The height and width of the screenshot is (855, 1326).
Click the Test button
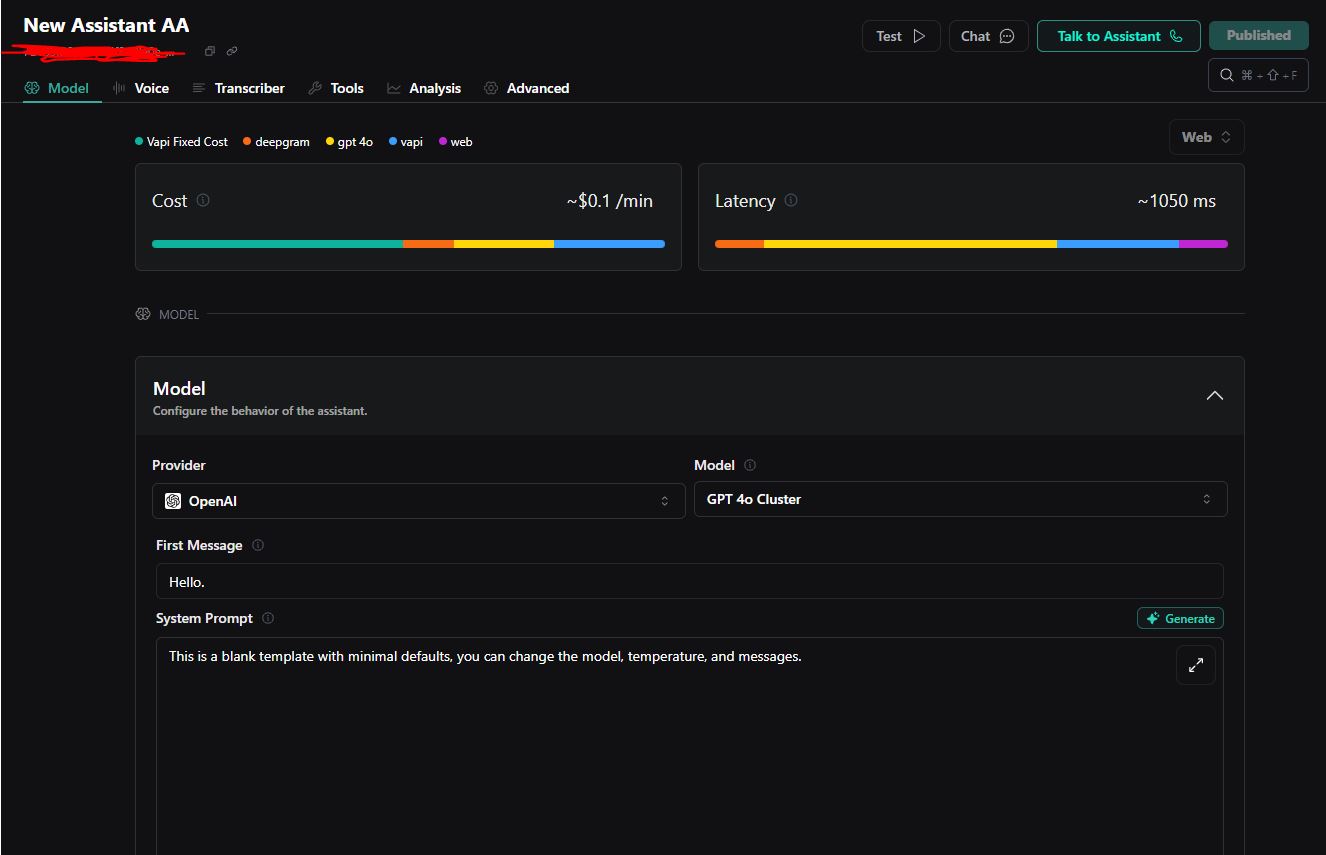pos(900,36)
